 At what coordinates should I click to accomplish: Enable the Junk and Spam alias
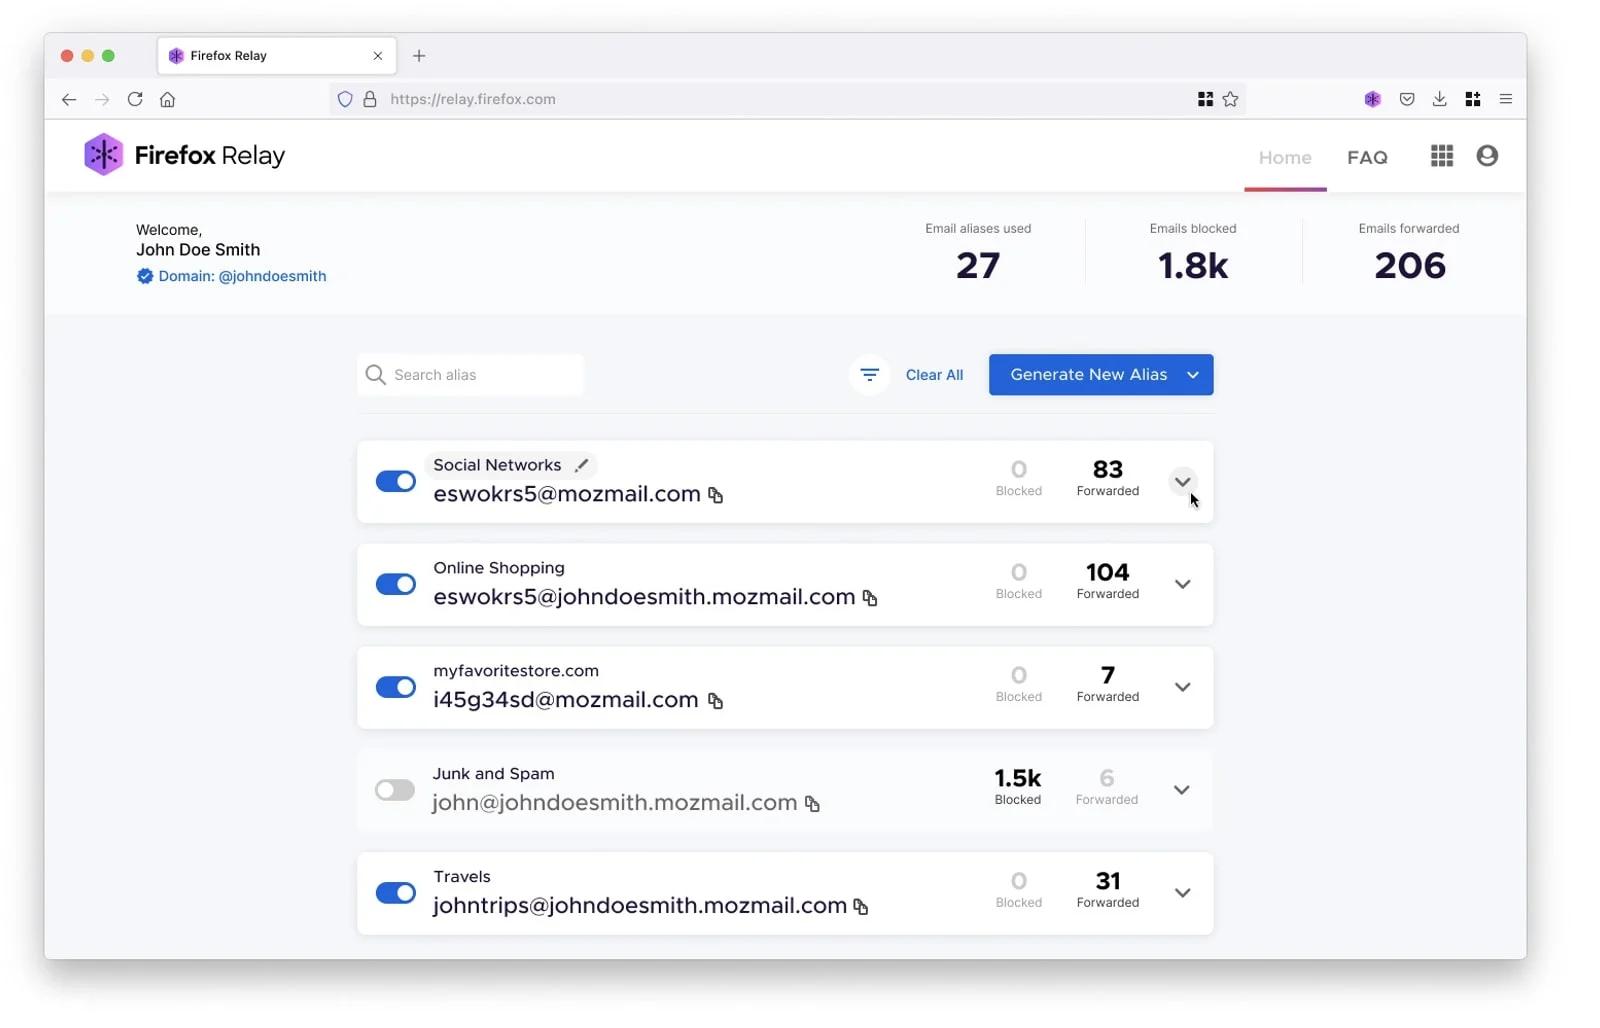click(394, 789)
